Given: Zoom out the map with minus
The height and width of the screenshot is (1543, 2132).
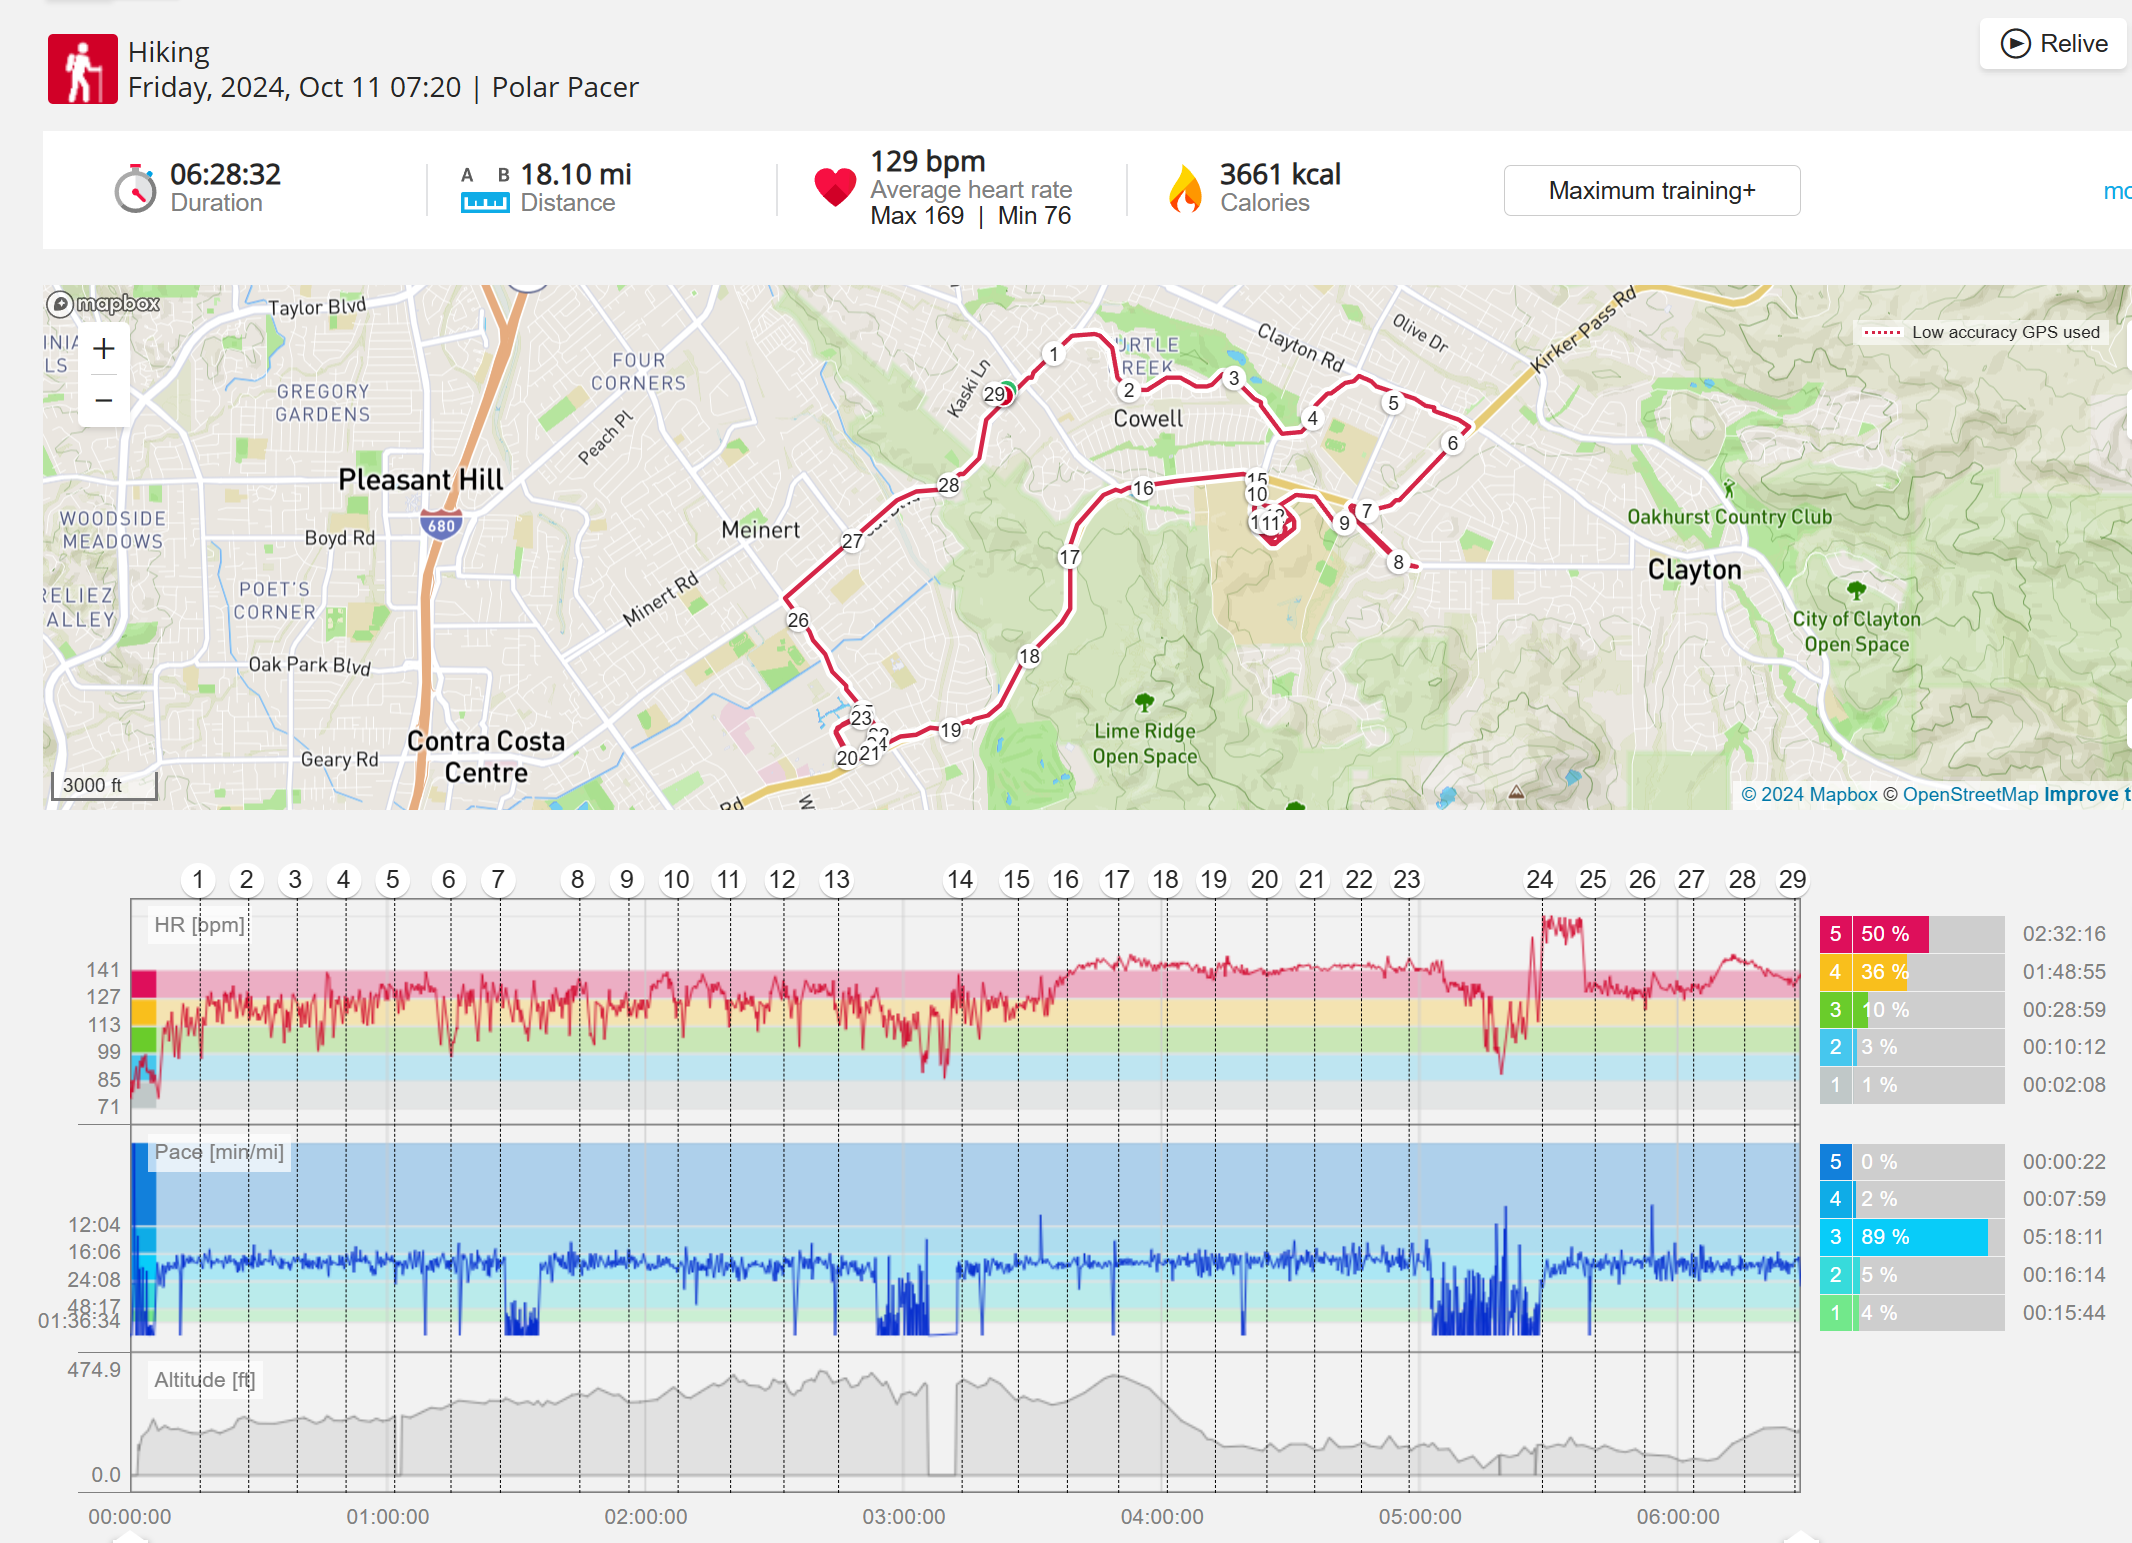Looking at the screenshot, I should [104, 401].
